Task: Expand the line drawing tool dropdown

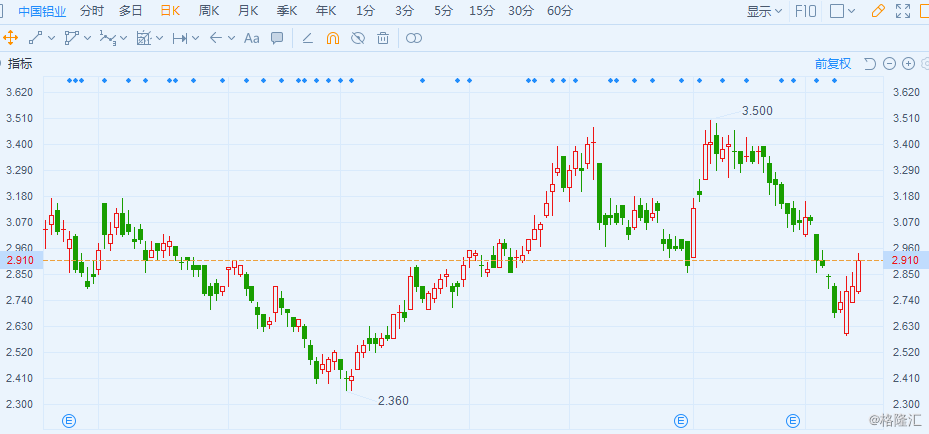Action: coord(50,38)
